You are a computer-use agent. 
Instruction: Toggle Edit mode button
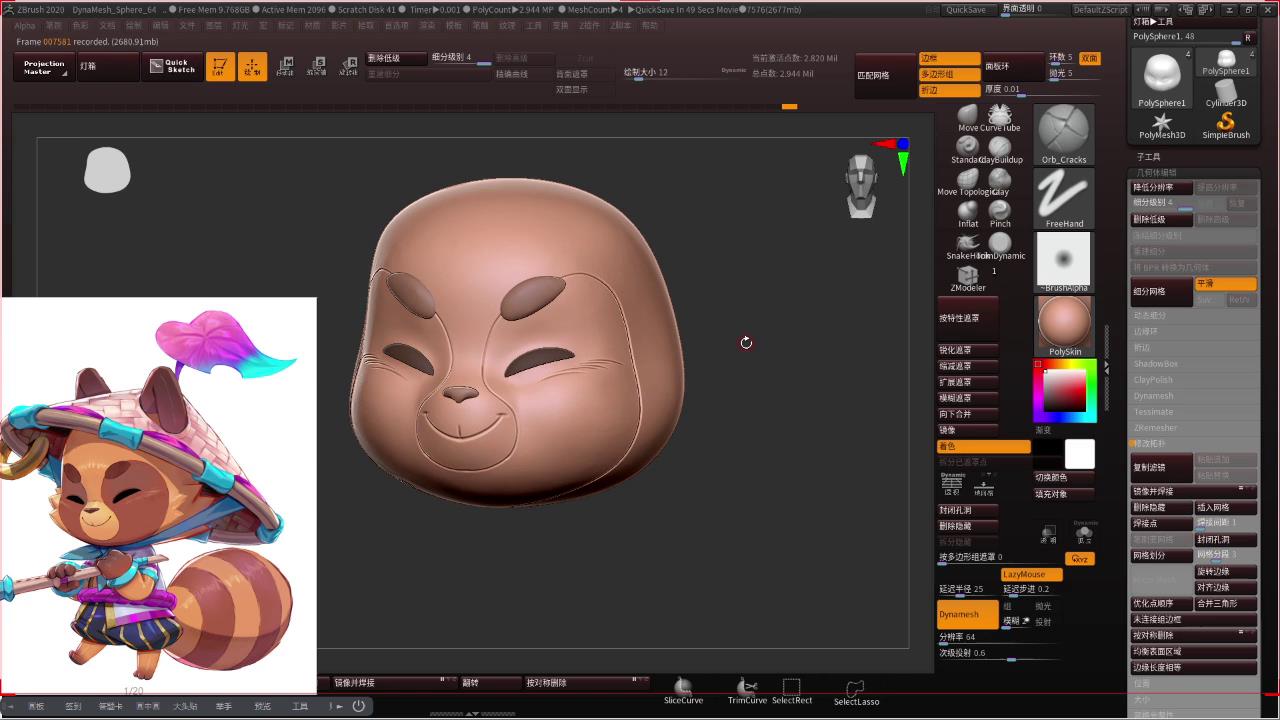220,67
